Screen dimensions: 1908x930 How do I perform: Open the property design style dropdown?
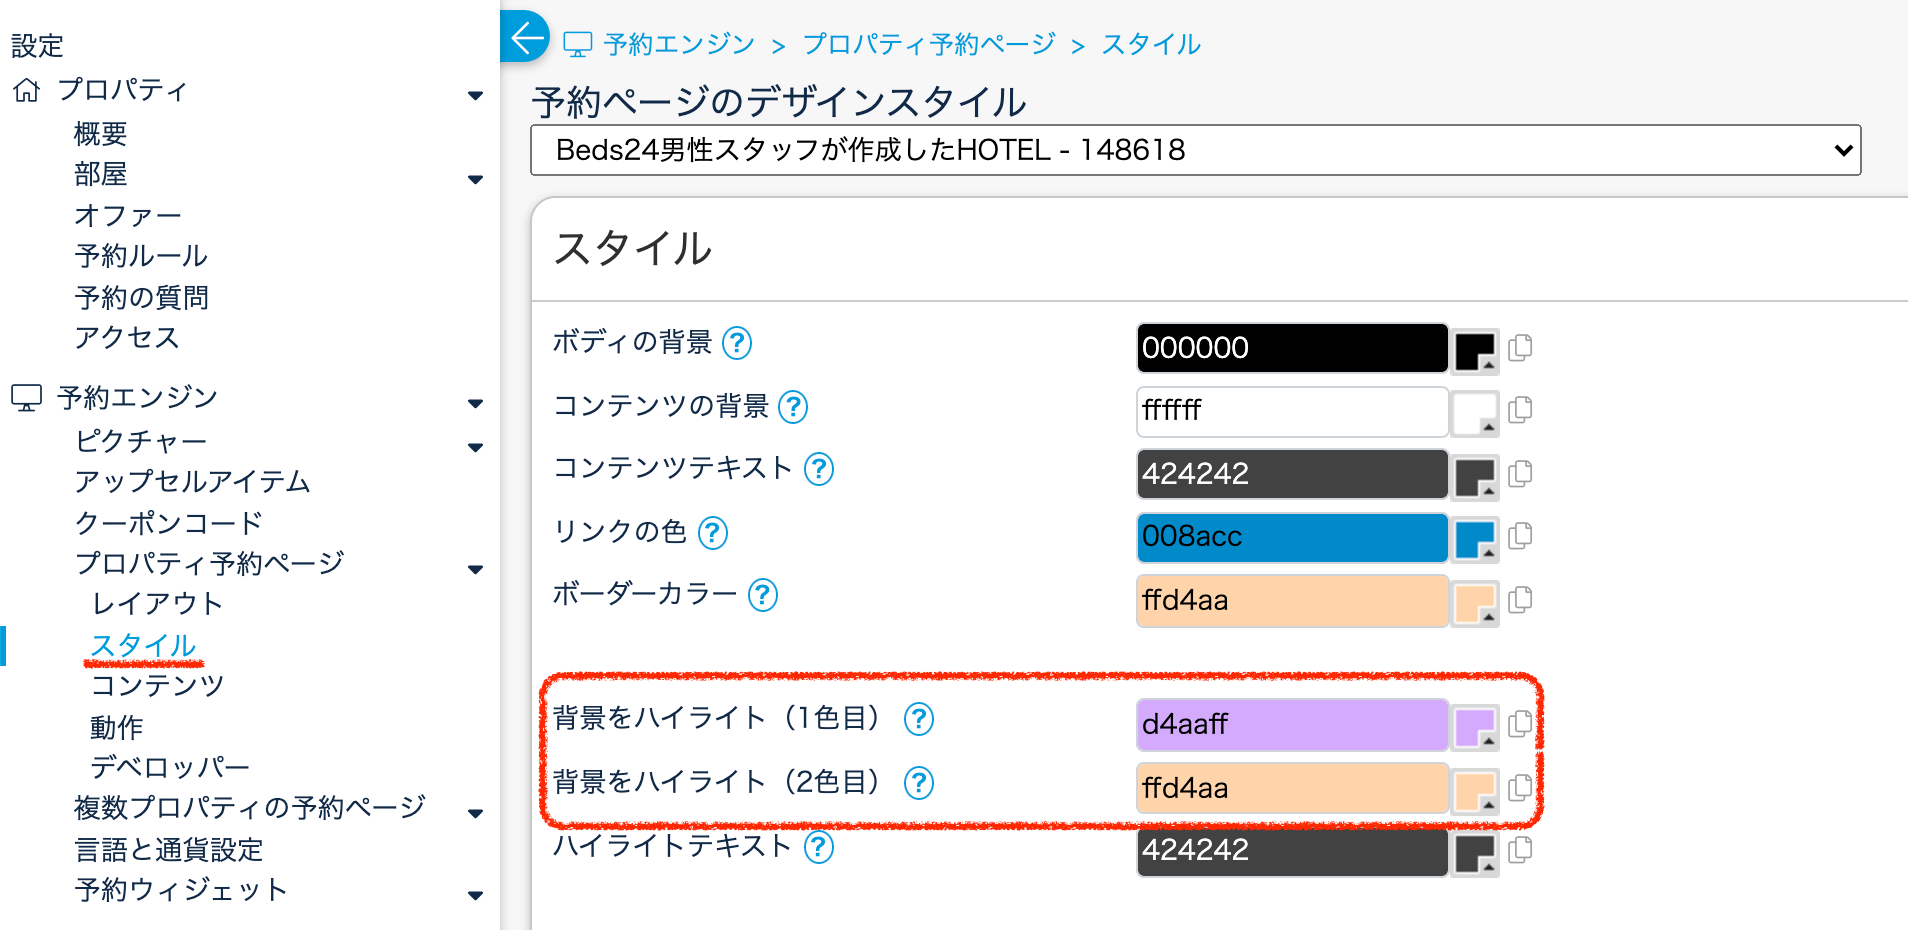coord(1195,150)
